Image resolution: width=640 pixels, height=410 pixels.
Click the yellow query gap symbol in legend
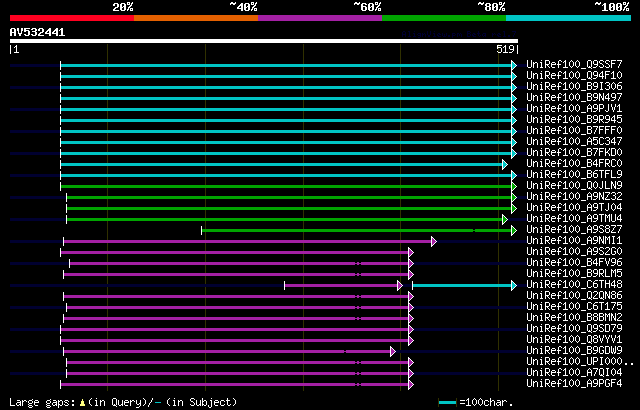(x=82, y=403)
